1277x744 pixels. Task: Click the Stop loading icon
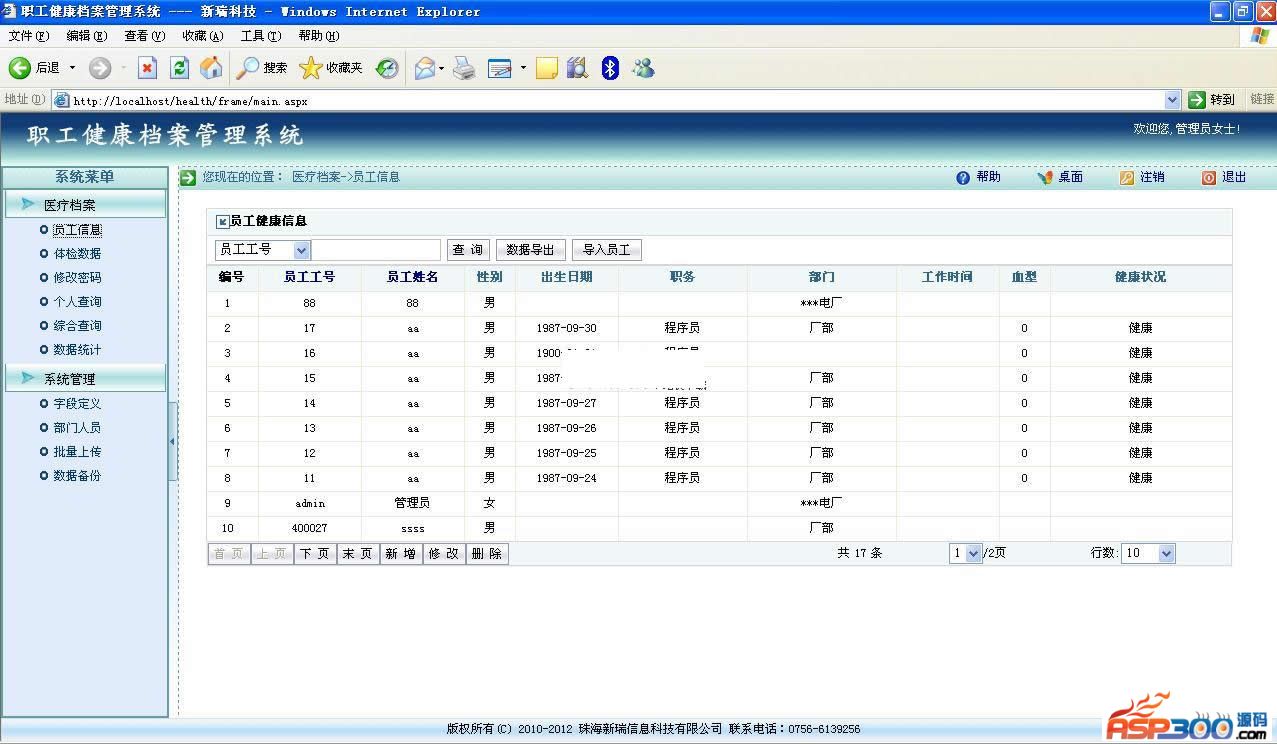[147, 68]
